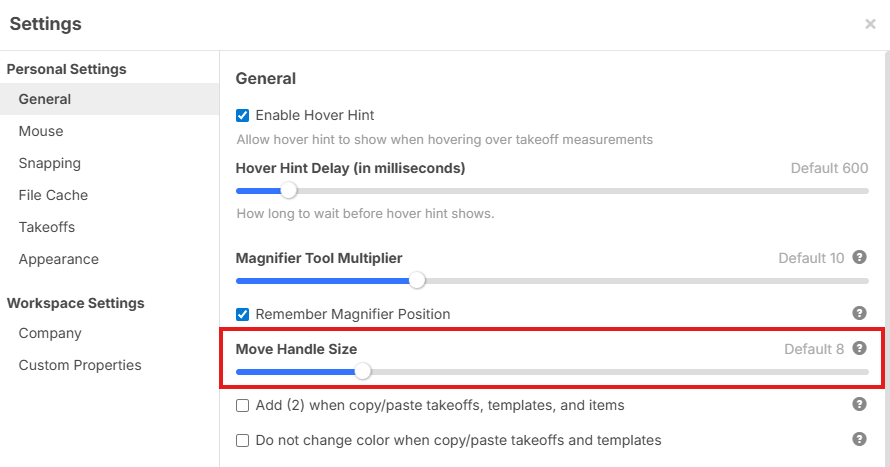Viewport: 890px width, 467px height.
Task: Click the Hover Hint Delay slider handle
Action: tap(289, 190)
